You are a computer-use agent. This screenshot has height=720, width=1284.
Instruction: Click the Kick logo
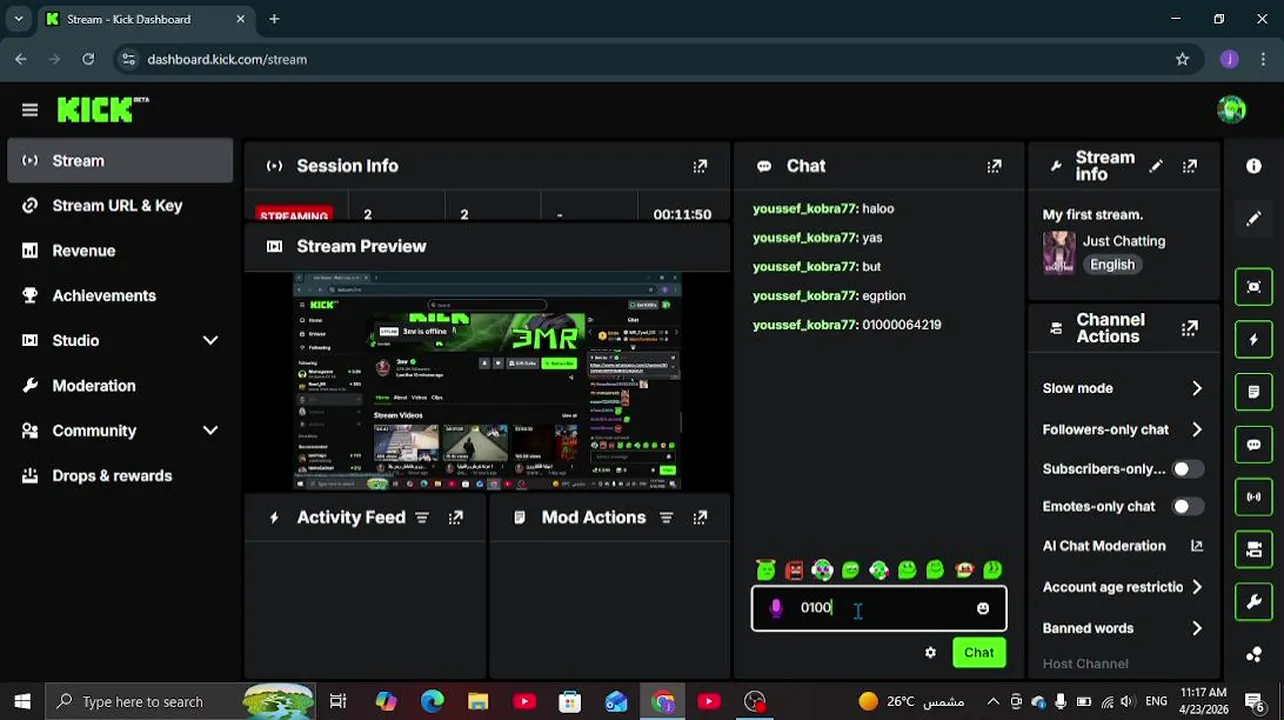tap(102, 110)
